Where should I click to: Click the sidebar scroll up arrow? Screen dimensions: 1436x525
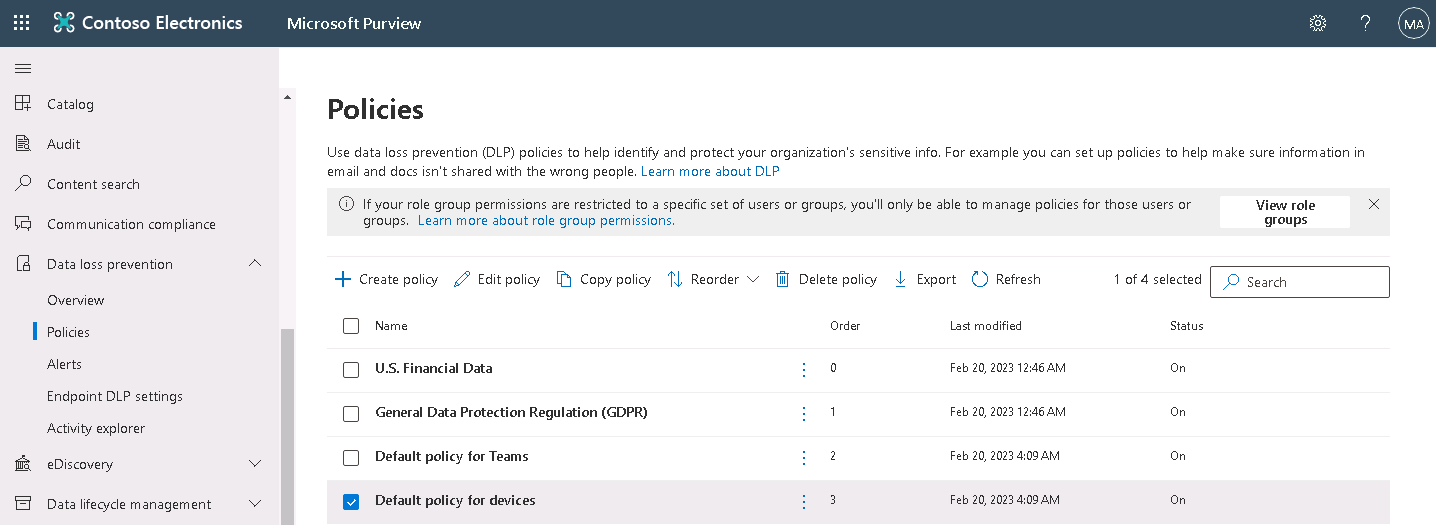tap(288, 97)
